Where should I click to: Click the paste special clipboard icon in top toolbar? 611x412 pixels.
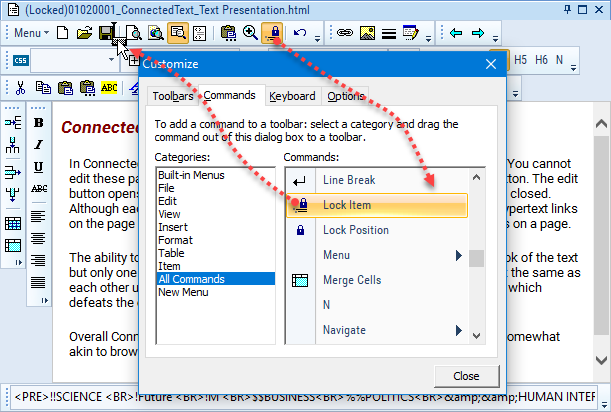[x=228, y=33]
